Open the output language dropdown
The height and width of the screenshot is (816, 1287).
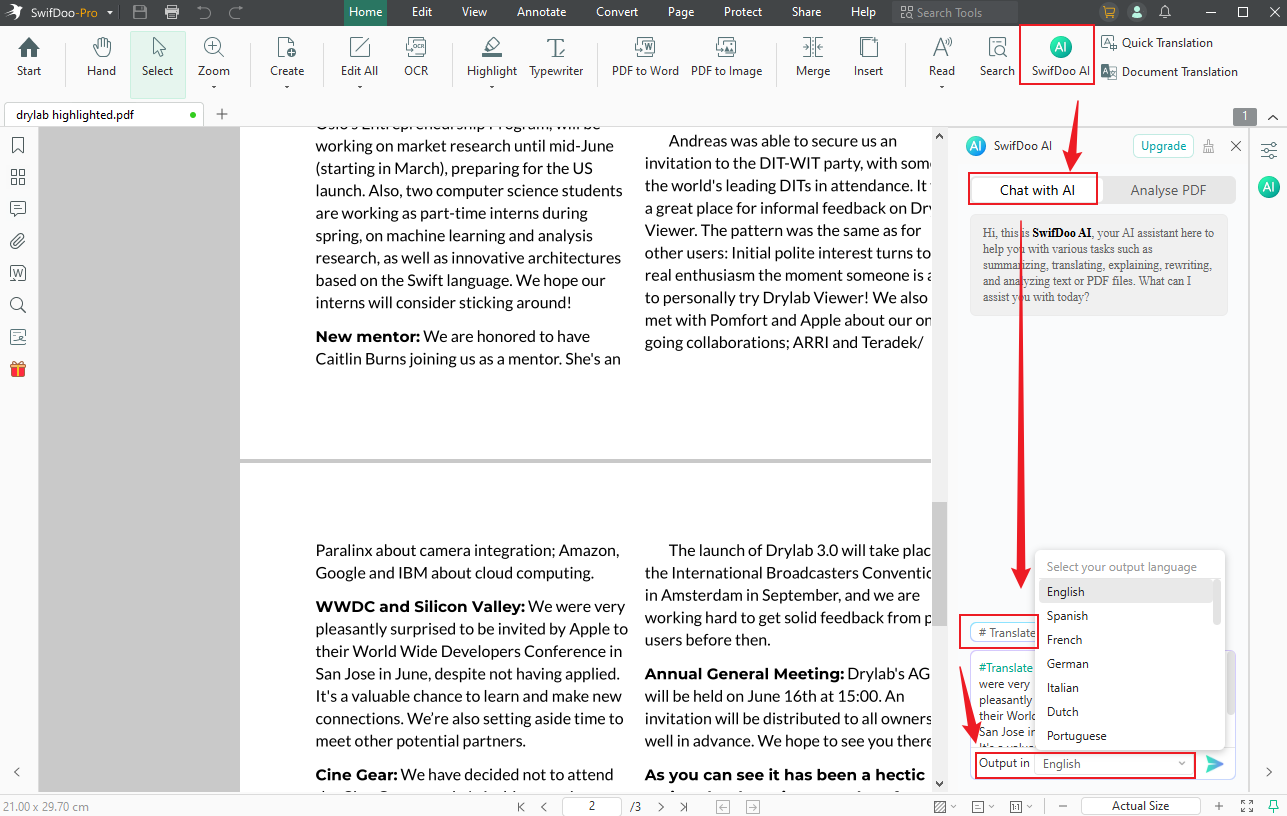click(x=1113, y=765)
